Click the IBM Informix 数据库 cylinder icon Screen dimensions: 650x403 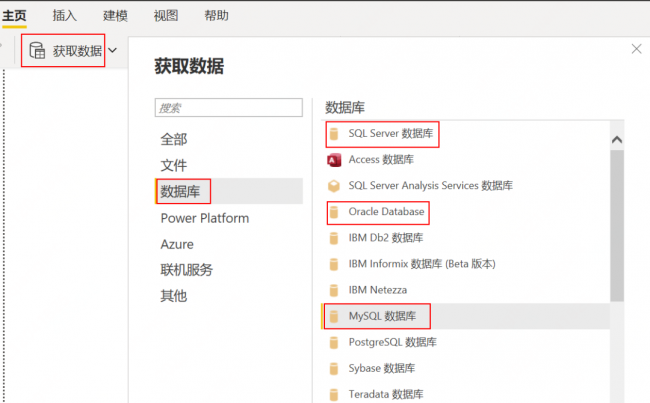[x=334, y=265]
